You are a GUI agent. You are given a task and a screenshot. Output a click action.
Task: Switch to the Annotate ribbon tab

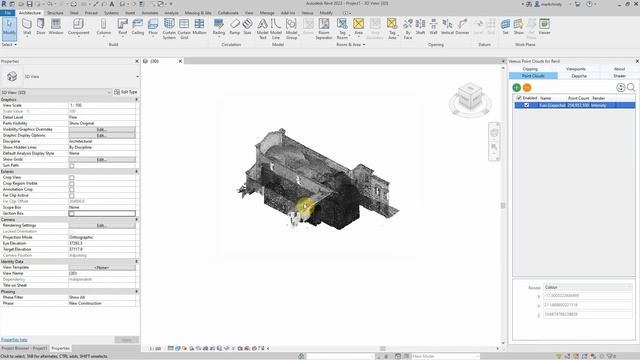click(x=149, y=13)
